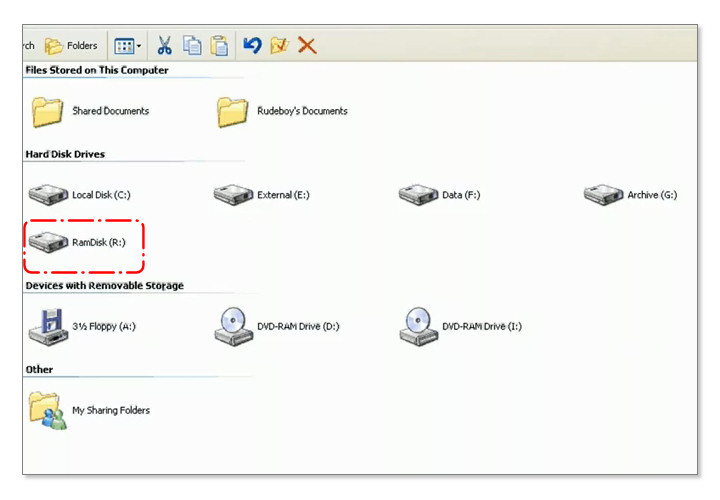Click the "3½ Floppy (A:)" label
The image size is (720, 500).
(x=104, y=326)
